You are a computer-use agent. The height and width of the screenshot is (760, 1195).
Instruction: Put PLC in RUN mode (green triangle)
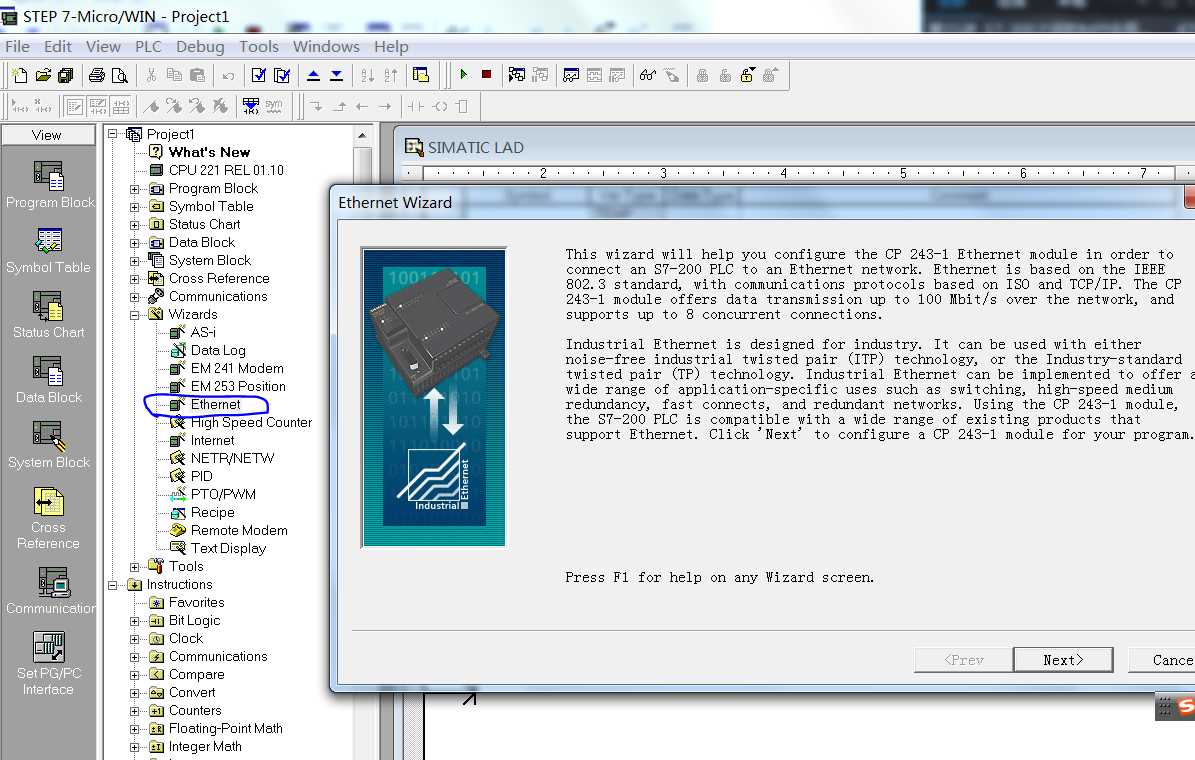(x=463, y=75)
